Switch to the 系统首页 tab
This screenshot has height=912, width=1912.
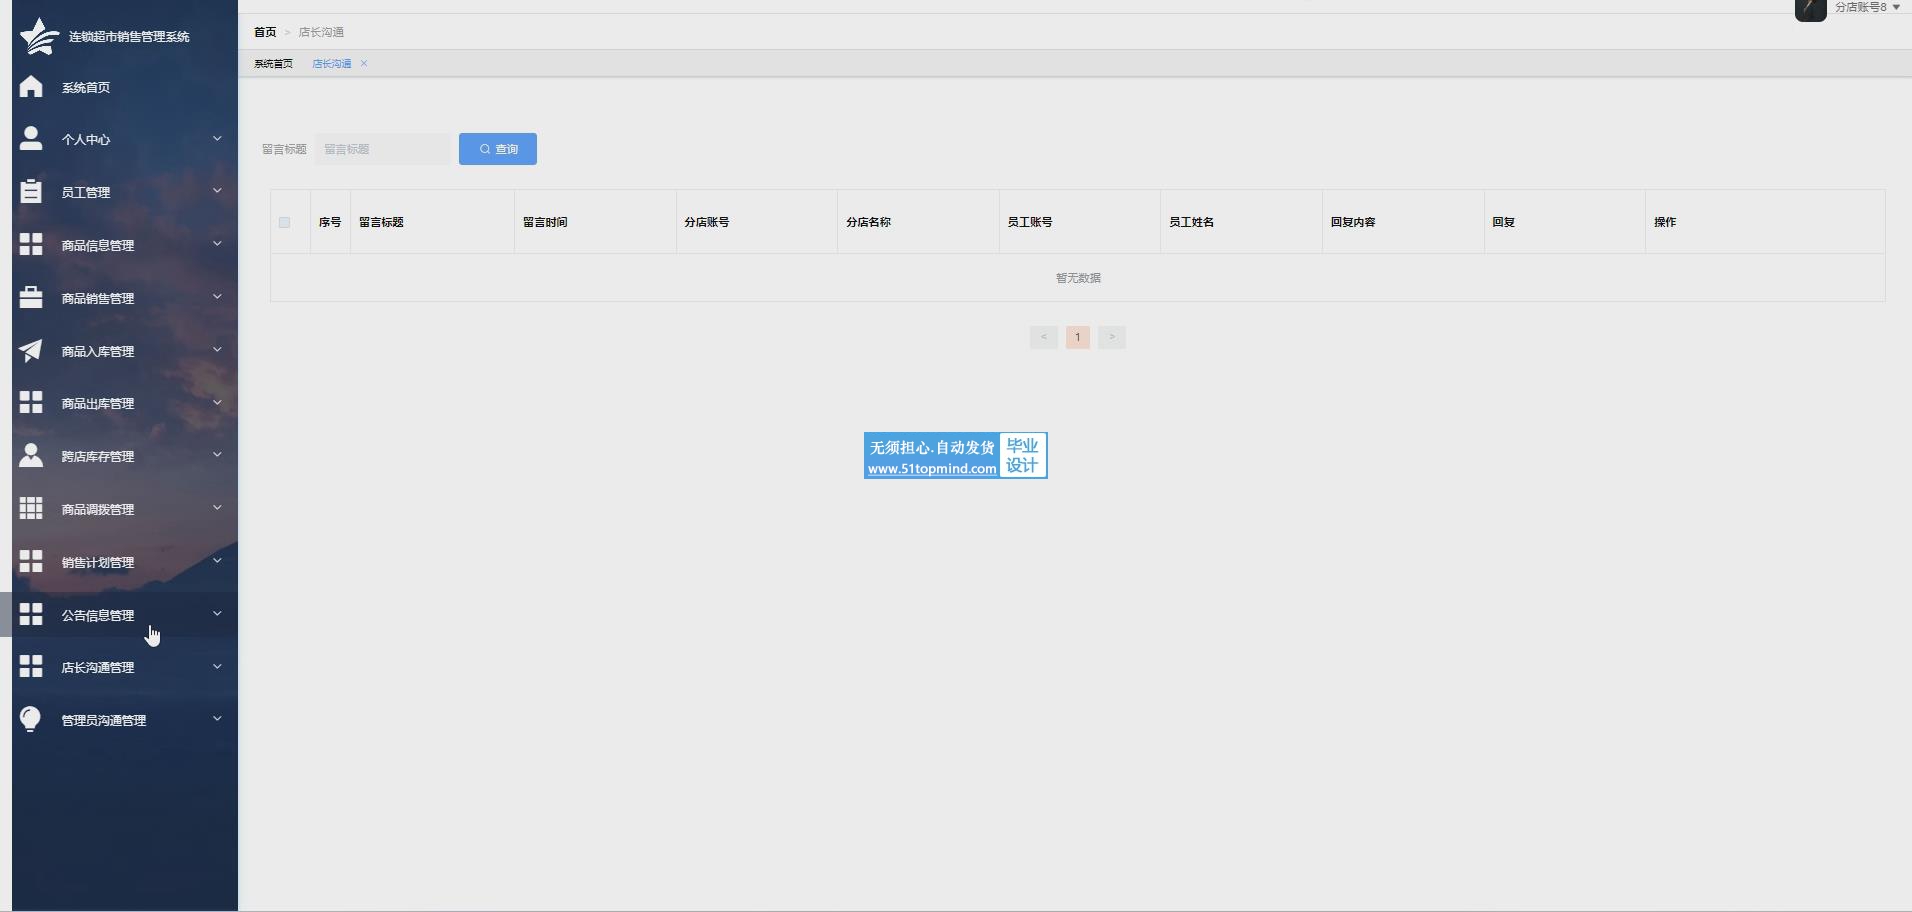pos(273,63)
